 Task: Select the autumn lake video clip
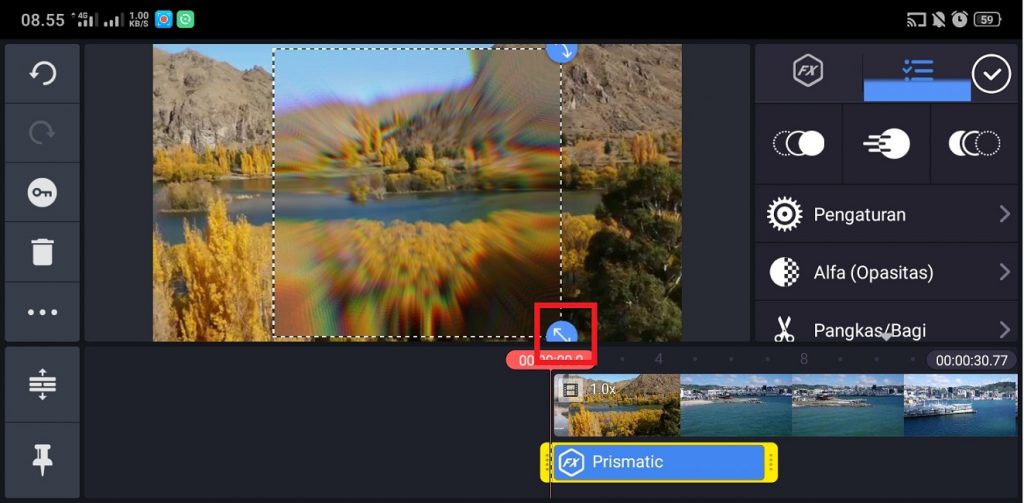click(617, 405)
